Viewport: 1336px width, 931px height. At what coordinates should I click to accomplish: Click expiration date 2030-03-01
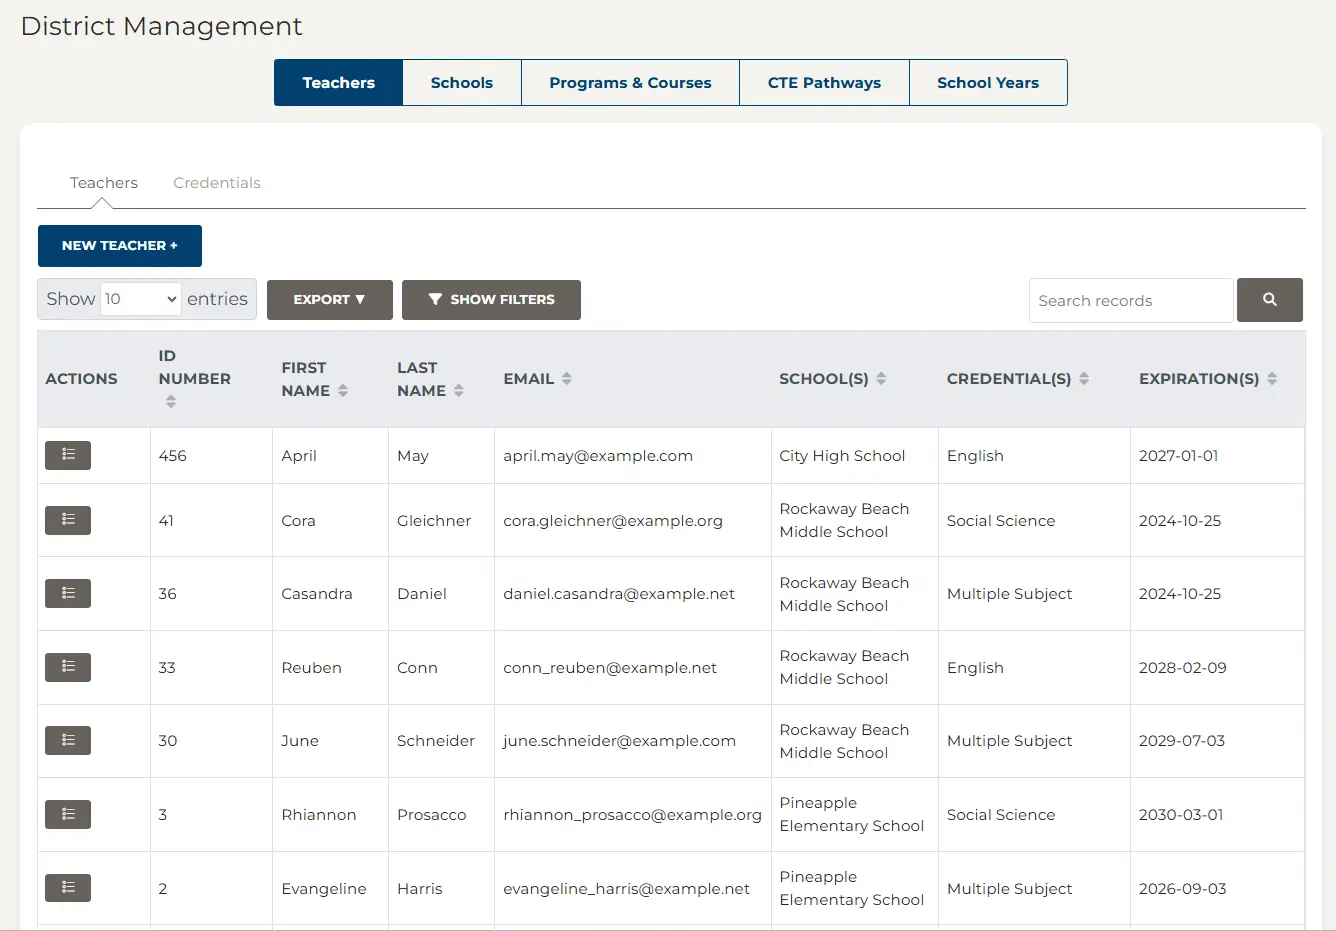point(1181,815)
